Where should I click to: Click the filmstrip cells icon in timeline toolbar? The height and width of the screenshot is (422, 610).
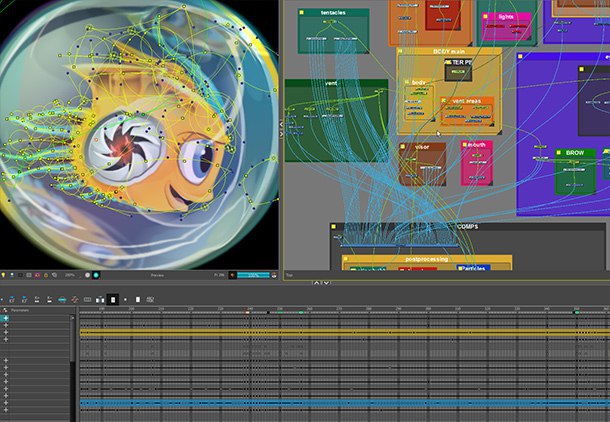(x=88, y=299)
